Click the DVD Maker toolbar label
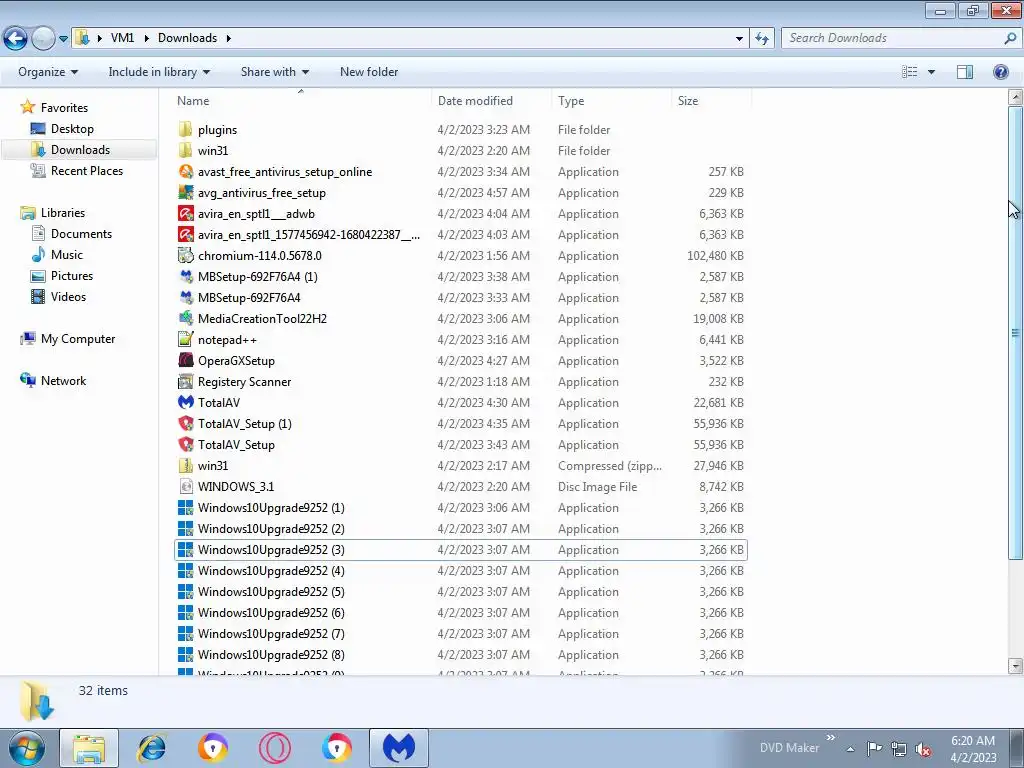Image resolution: width=1024 pixels, height=768 pixels. point(789,748)
